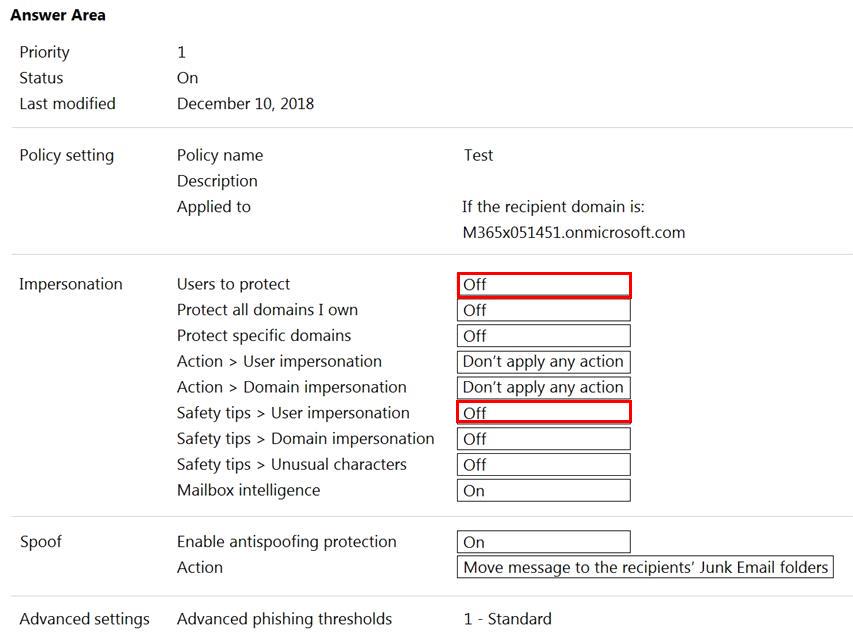Click the M365x051451.onmicrosoft.com domain text
This screenshot has height=635, width=853.
(573, 232)
